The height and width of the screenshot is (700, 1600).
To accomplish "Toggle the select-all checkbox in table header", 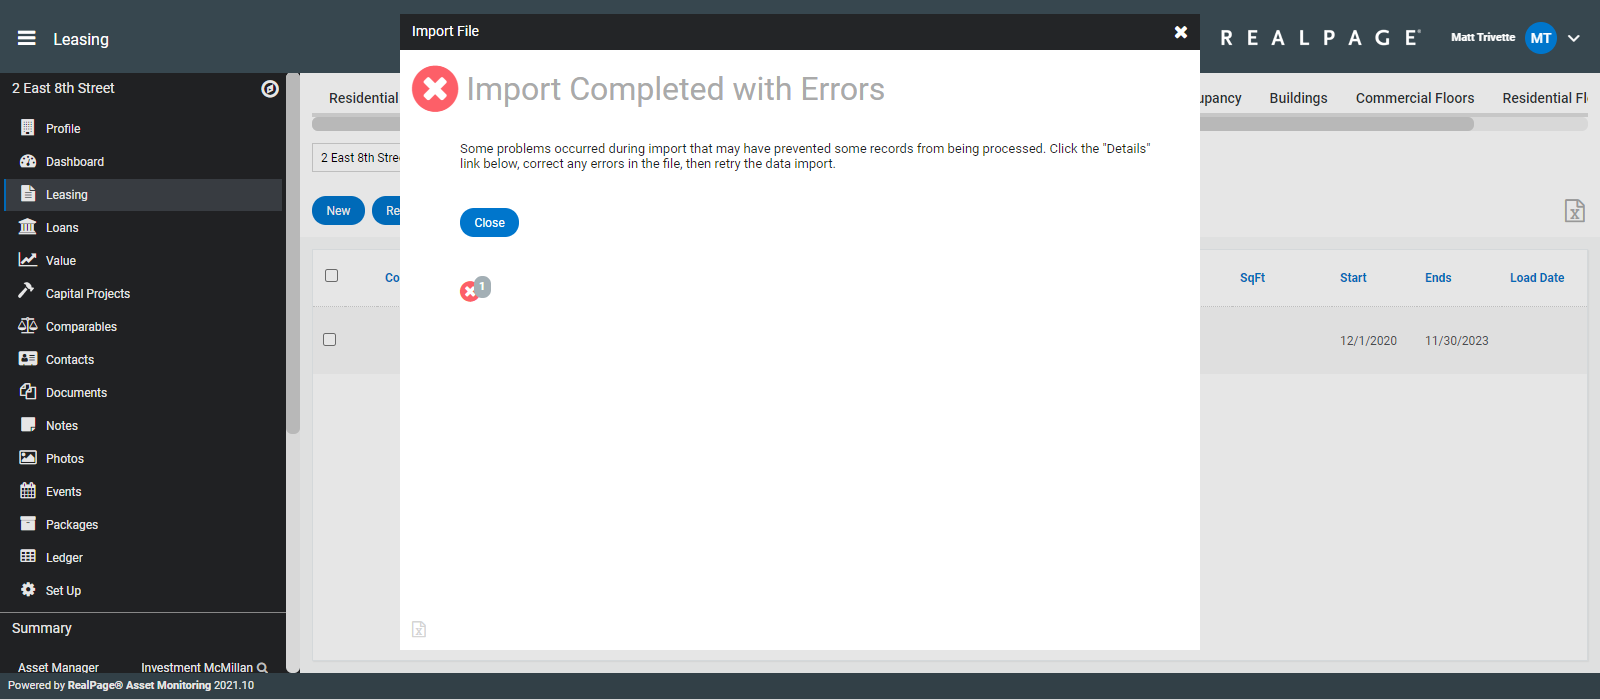I will [332, 276].
